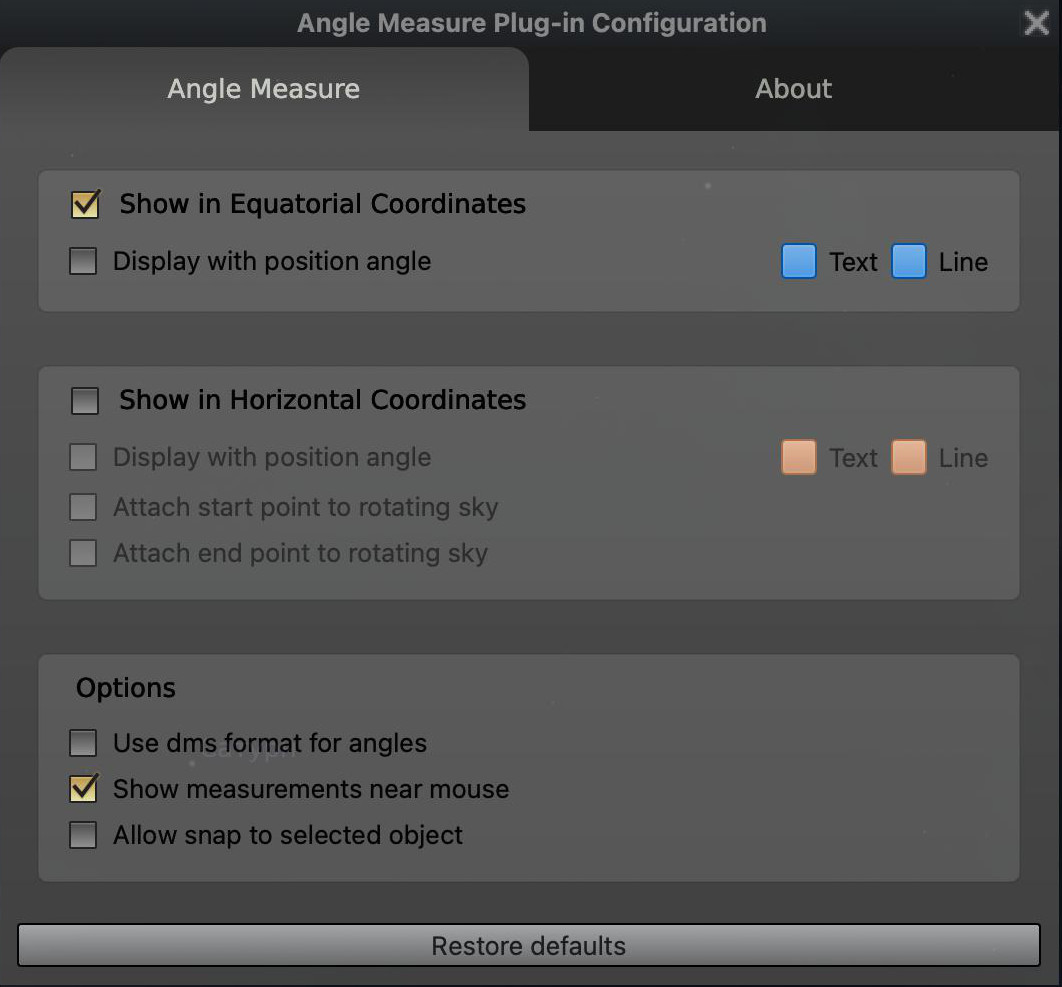Open orange horizontal Text color swatch
This screenshot has height=987, width=1062.
(799, 458)
